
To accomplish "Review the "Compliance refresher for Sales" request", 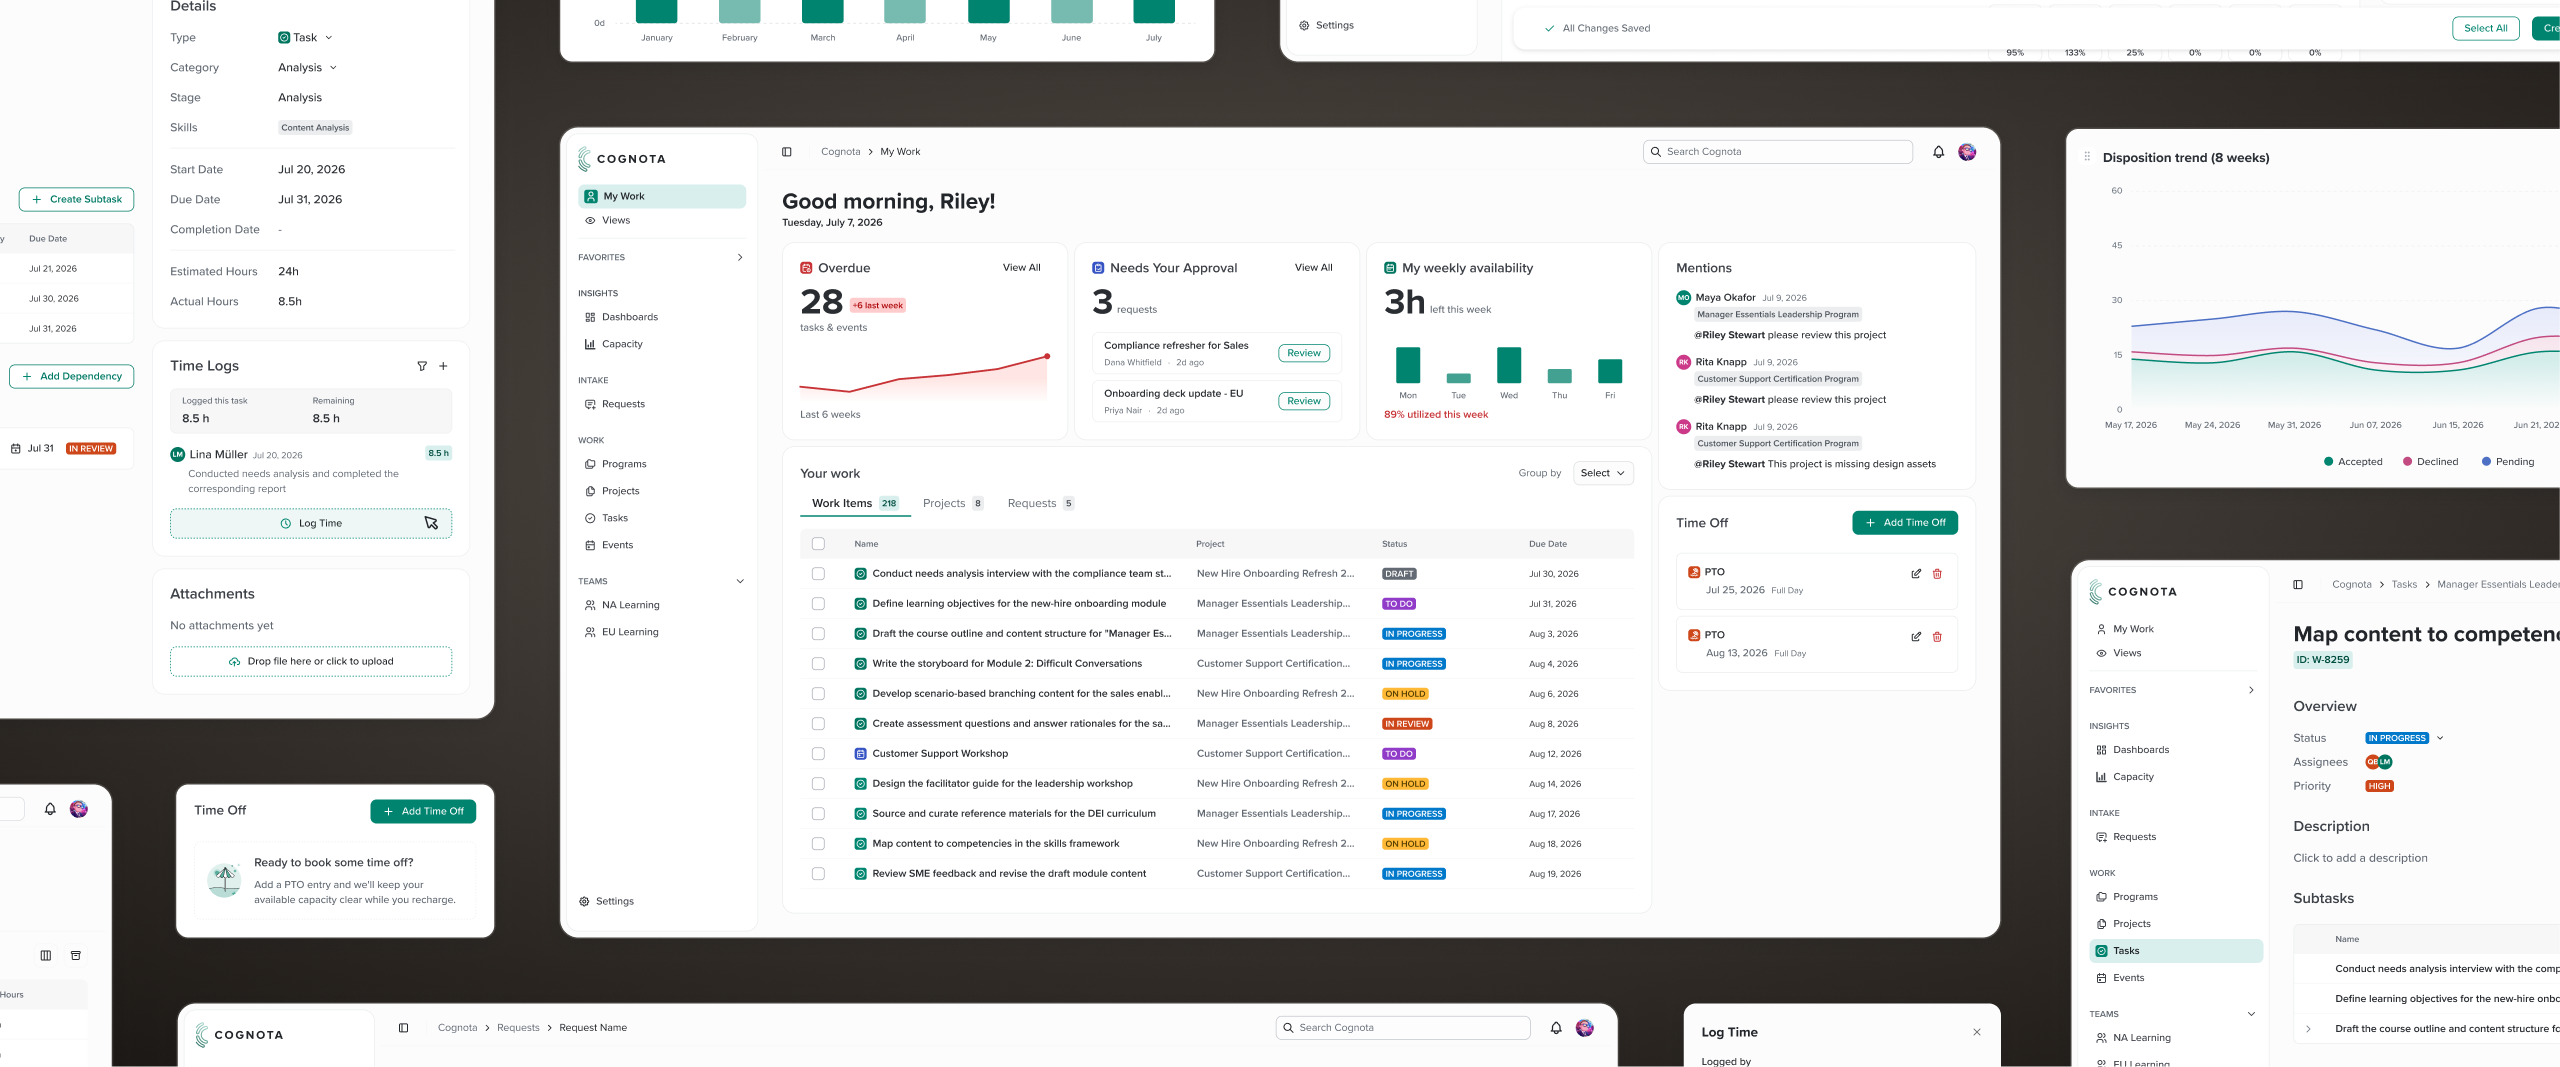I will [1304, 353].
